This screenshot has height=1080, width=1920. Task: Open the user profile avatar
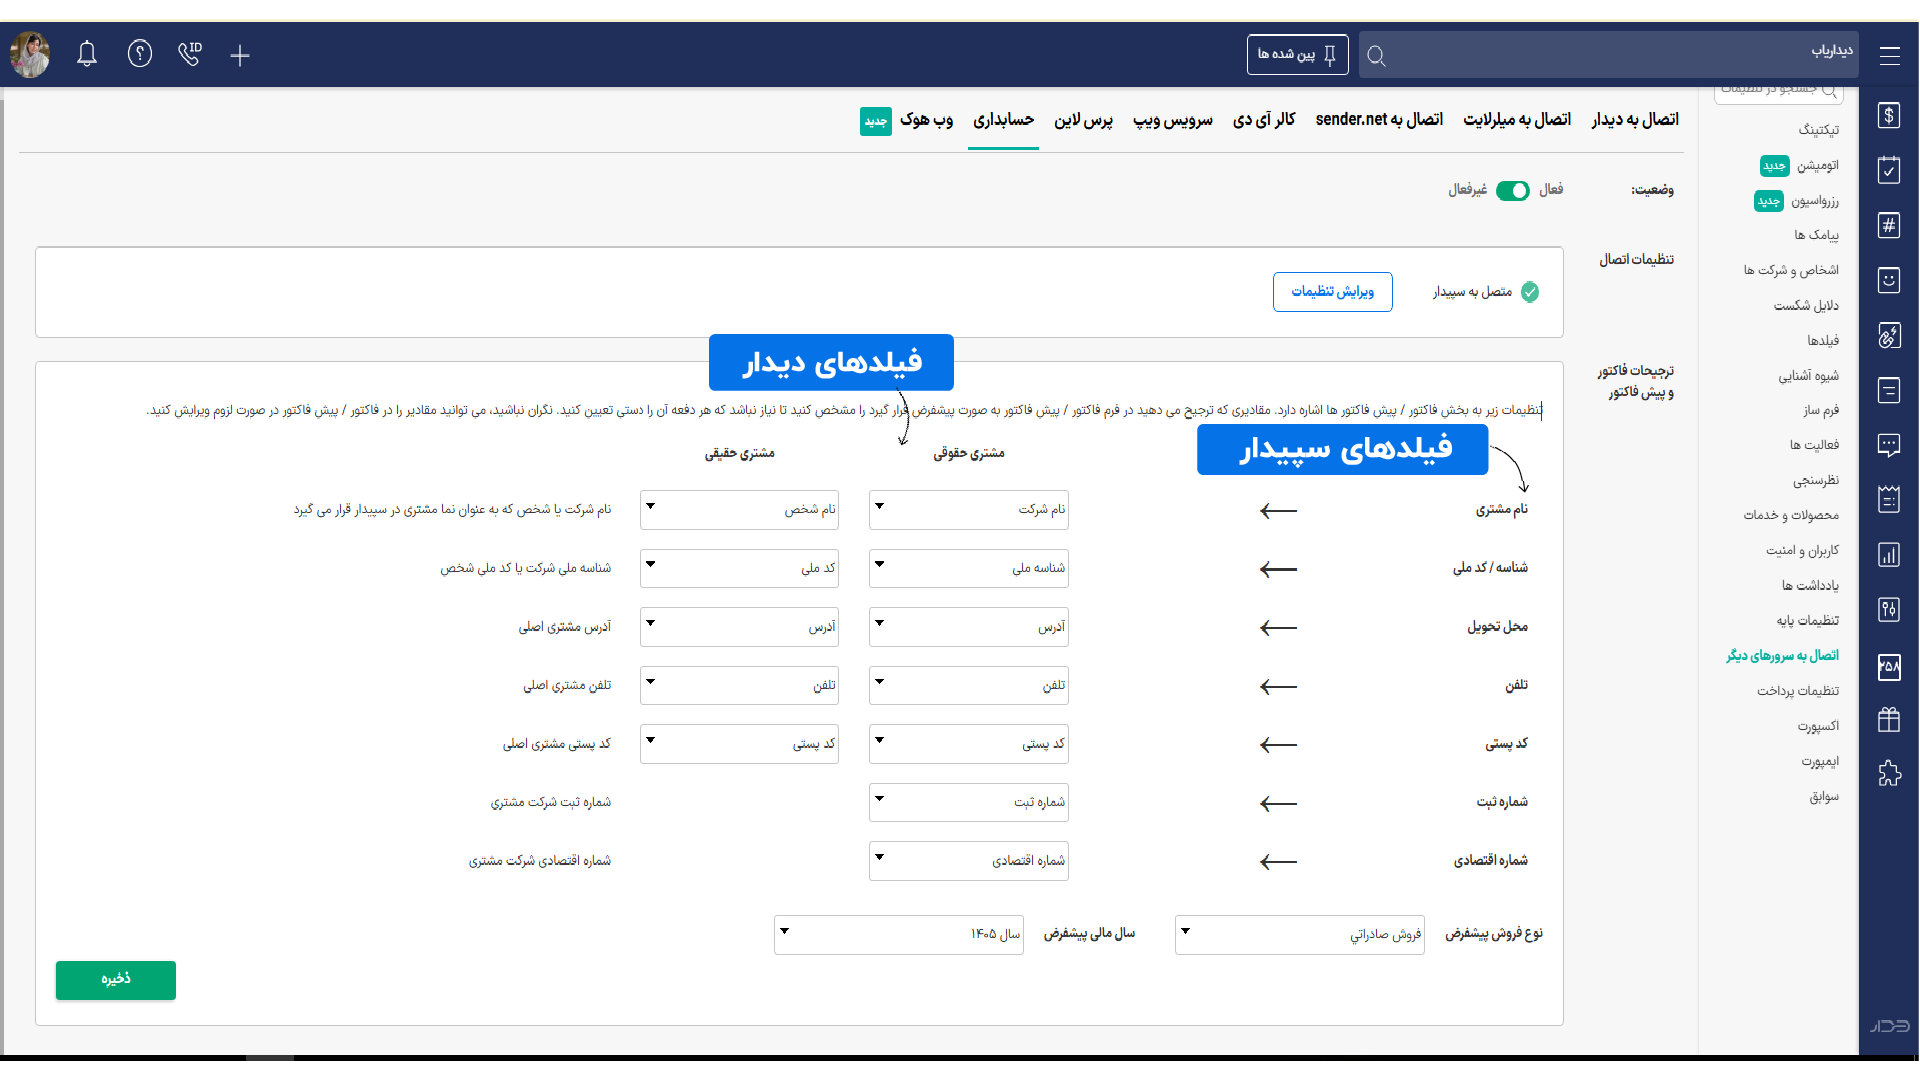pyautogui.click(x=30, y=54)
